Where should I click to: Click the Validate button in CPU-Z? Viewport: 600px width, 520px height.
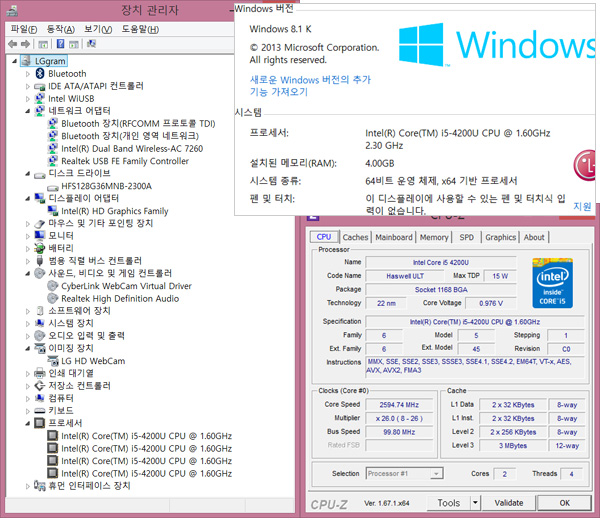point(509,503)
